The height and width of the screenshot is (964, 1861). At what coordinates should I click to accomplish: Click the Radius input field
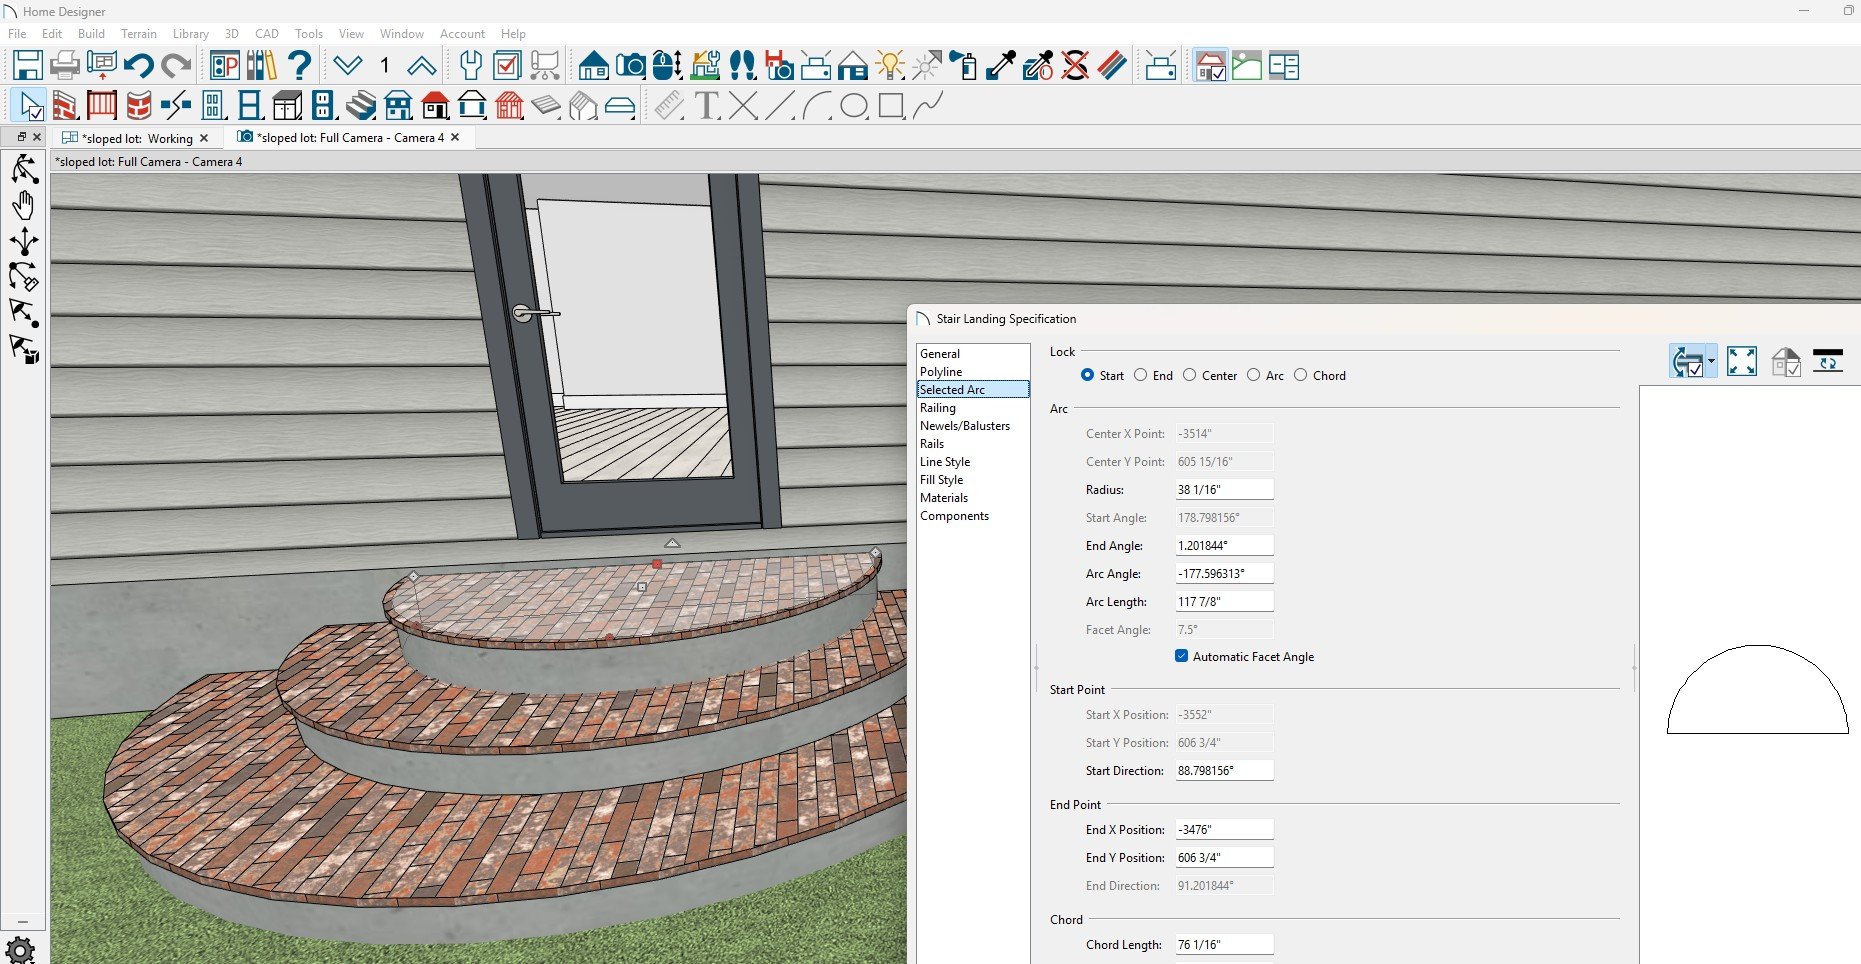(1224, 490)
